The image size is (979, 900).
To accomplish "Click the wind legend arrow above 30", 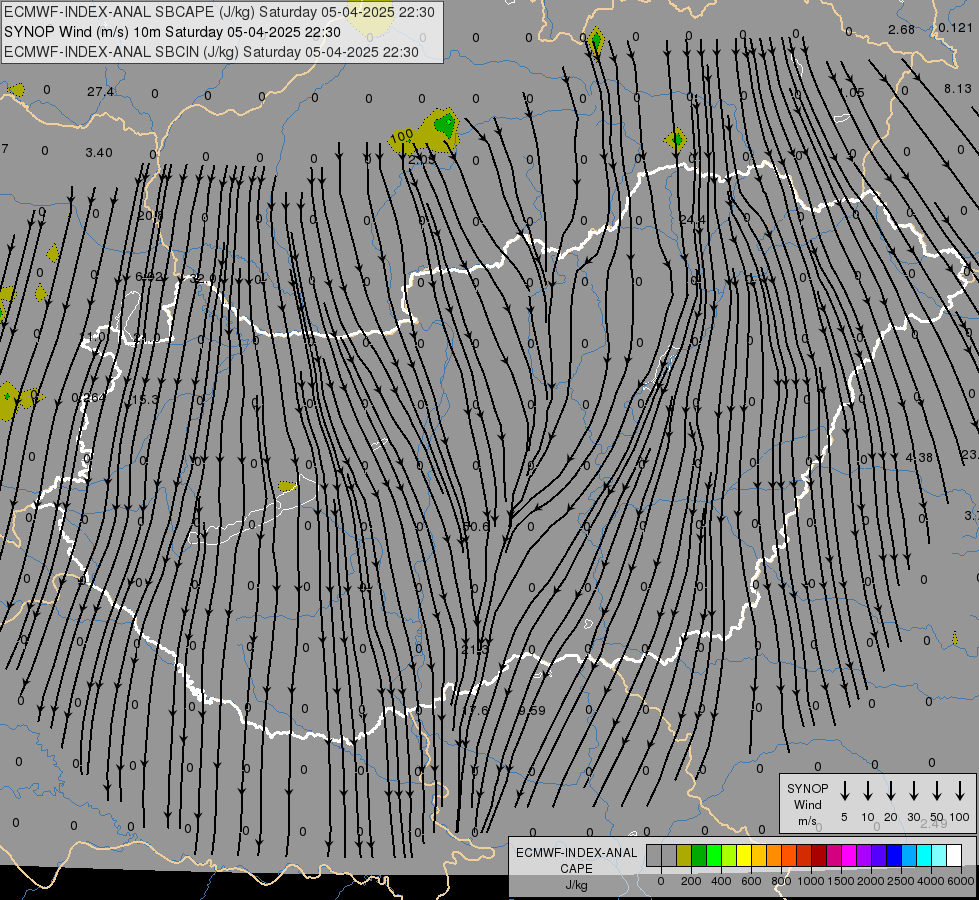I will [x=913, y=790].
